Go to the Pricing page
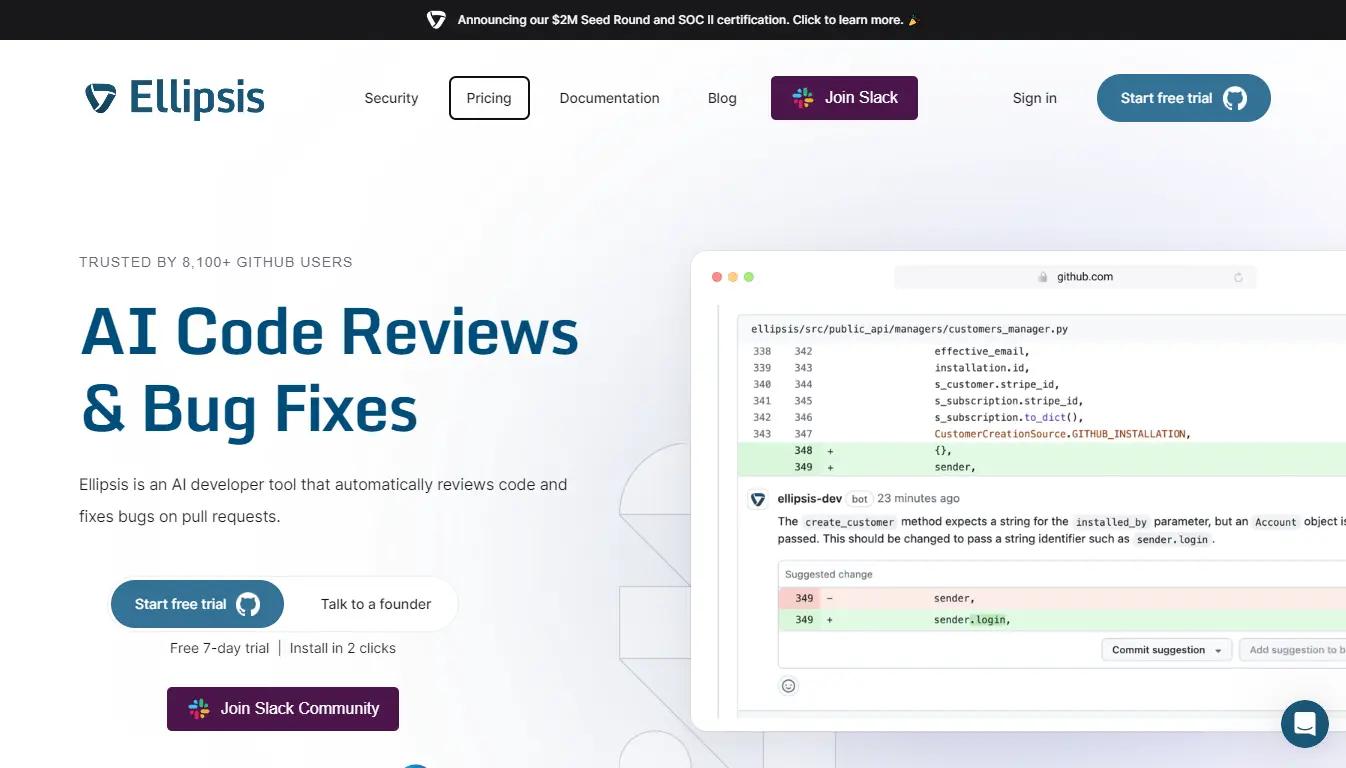 coord(489,98)
